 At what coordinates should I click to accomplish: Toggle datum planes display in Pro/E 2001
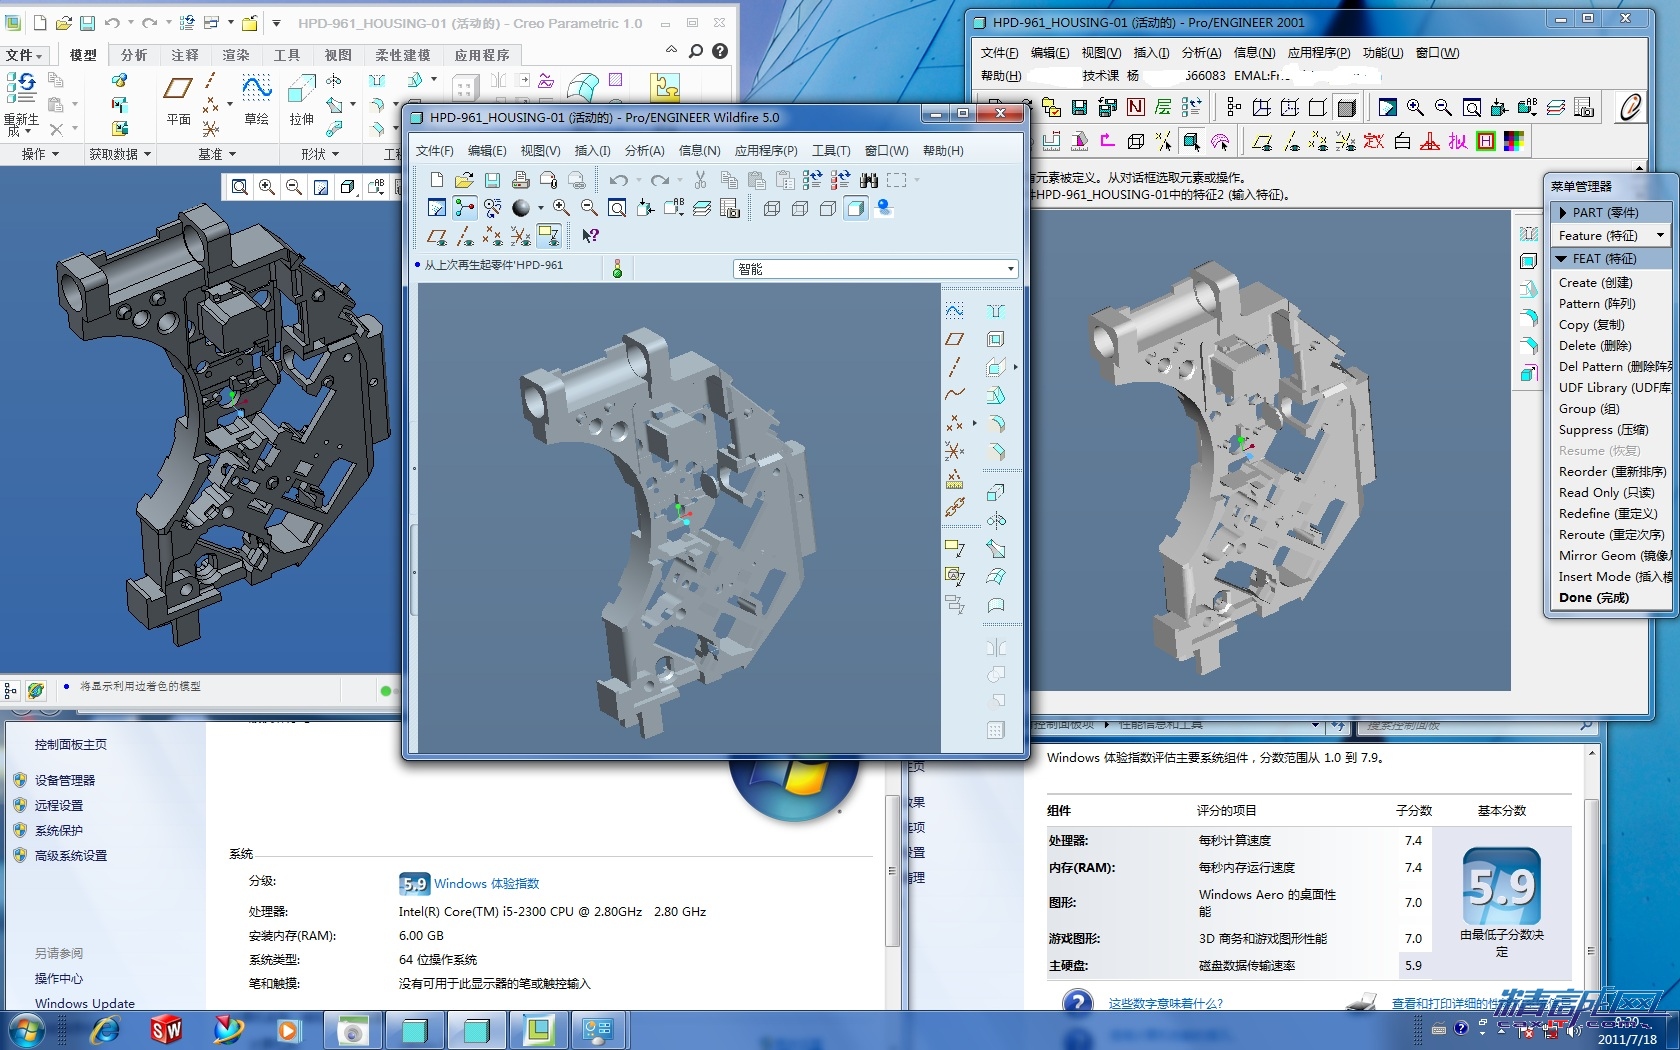pos(1262,141)
